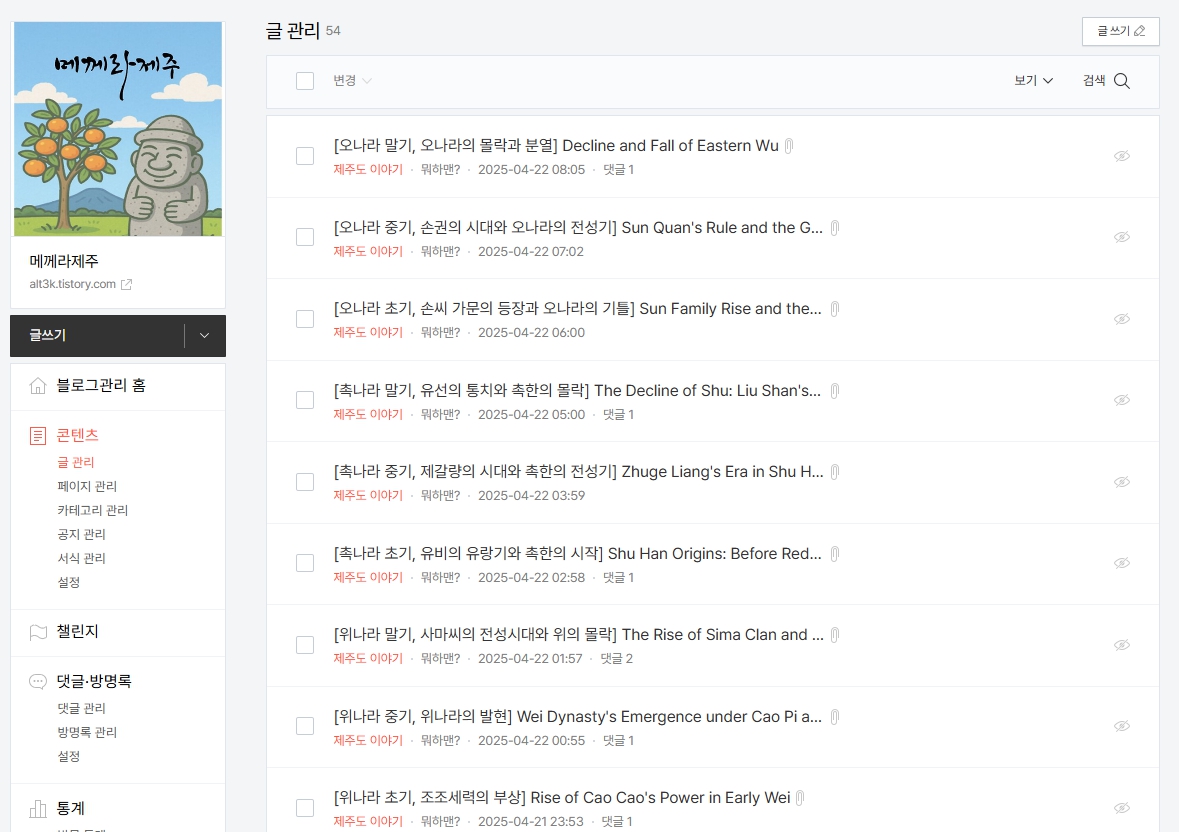This screenshot has width=1179, height=832.
Task: Open the 블로그관리 홈 home icon
Action: tap(38, 386)
